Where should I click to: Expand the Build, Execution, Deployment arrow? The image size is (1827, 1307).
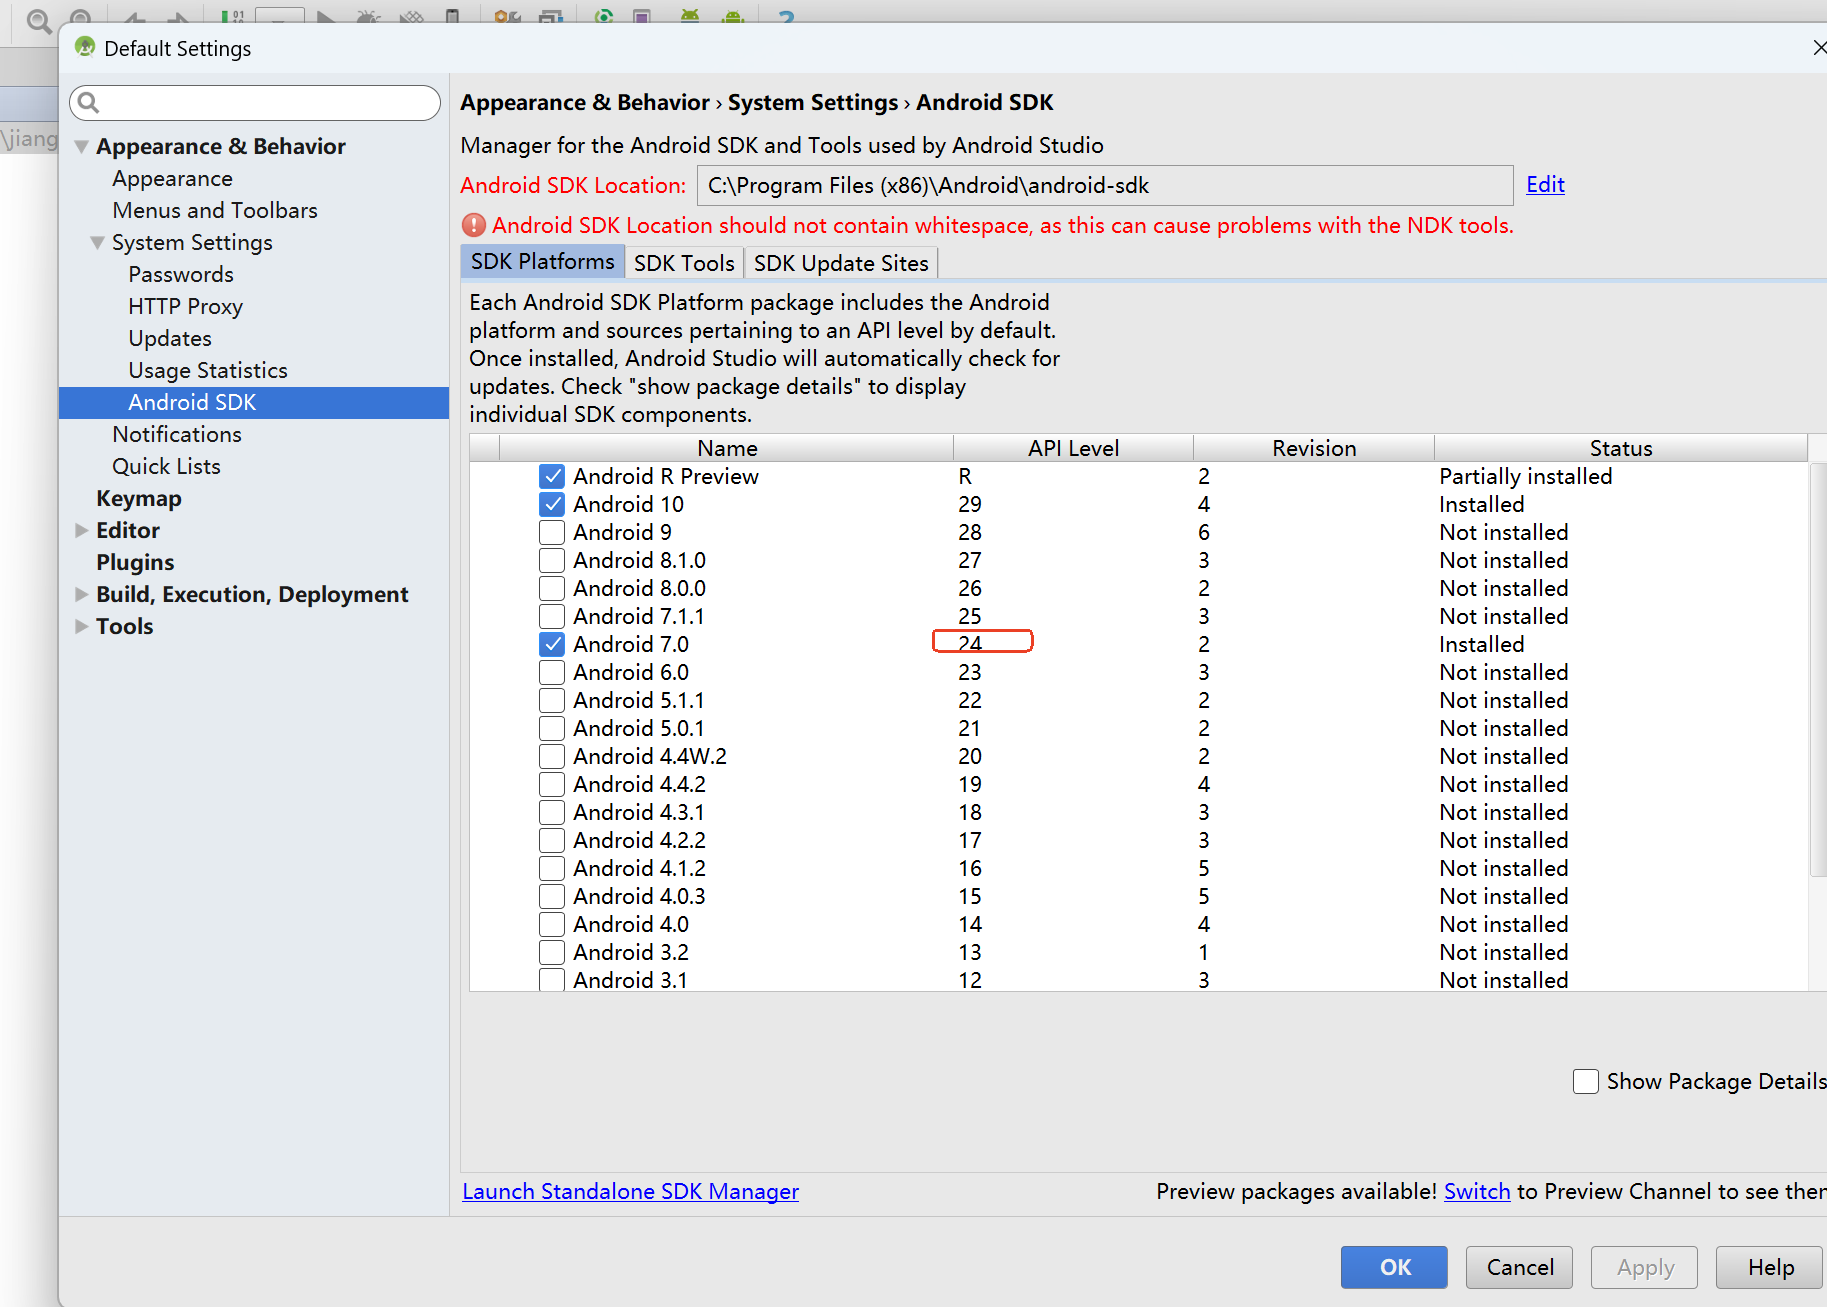[82, 595]
